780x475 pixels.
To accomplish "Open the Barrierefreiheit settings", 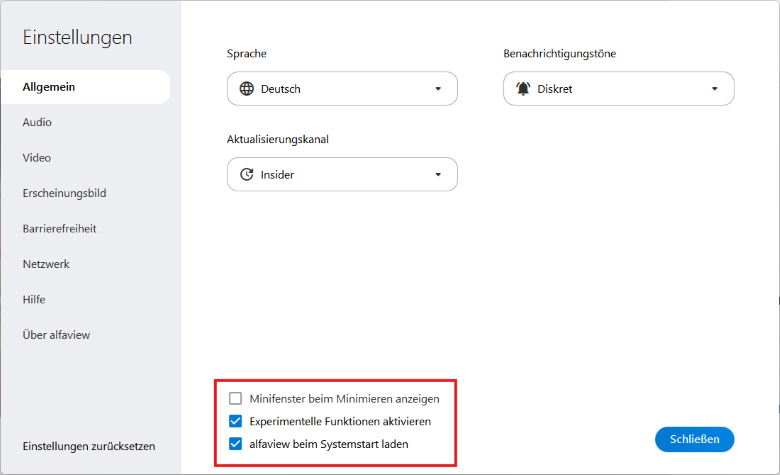I will click(59, 229).
